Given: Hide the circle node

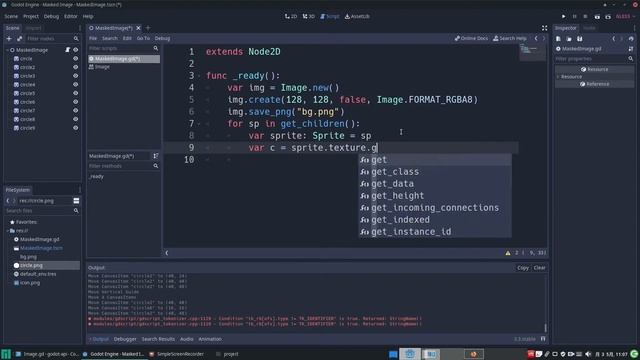Looking at the screenshot, I should pyautogui.click(x=76, y=59).
